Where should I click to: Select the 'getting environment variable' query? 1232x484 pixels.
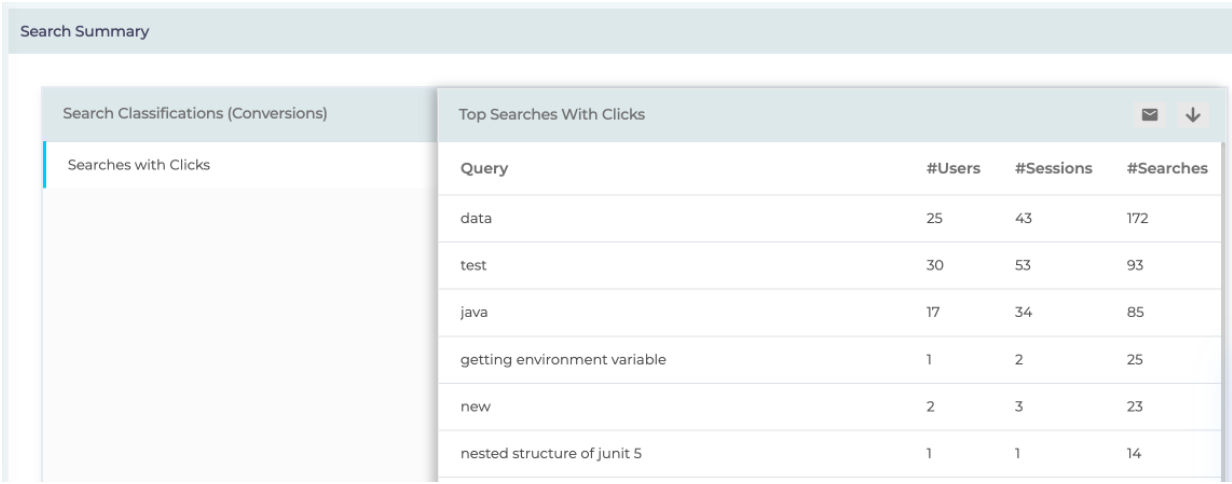[x=563, y=360]
